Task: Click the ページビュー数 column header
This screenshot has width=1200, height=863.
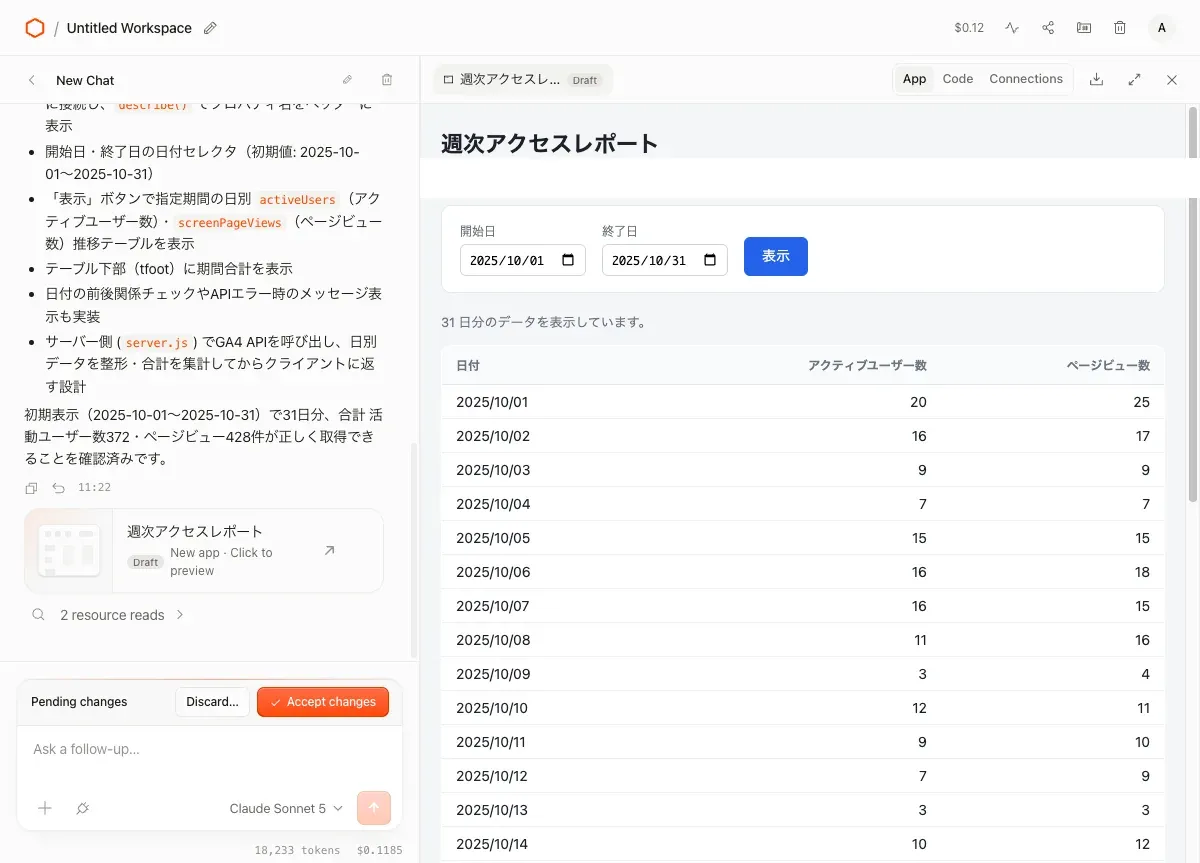Action: click(1108, 366)
